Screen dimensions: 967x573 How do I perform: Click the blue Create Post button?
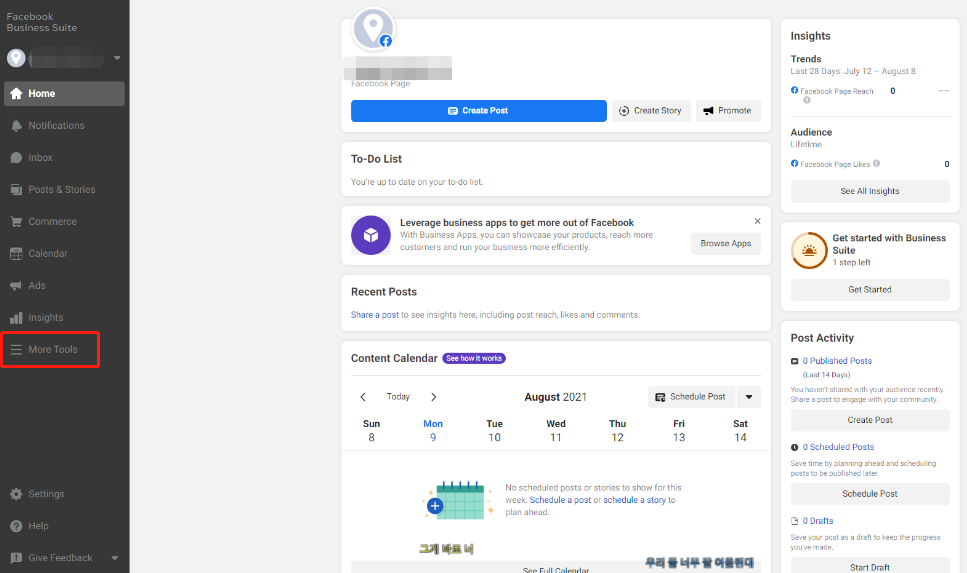479,111
